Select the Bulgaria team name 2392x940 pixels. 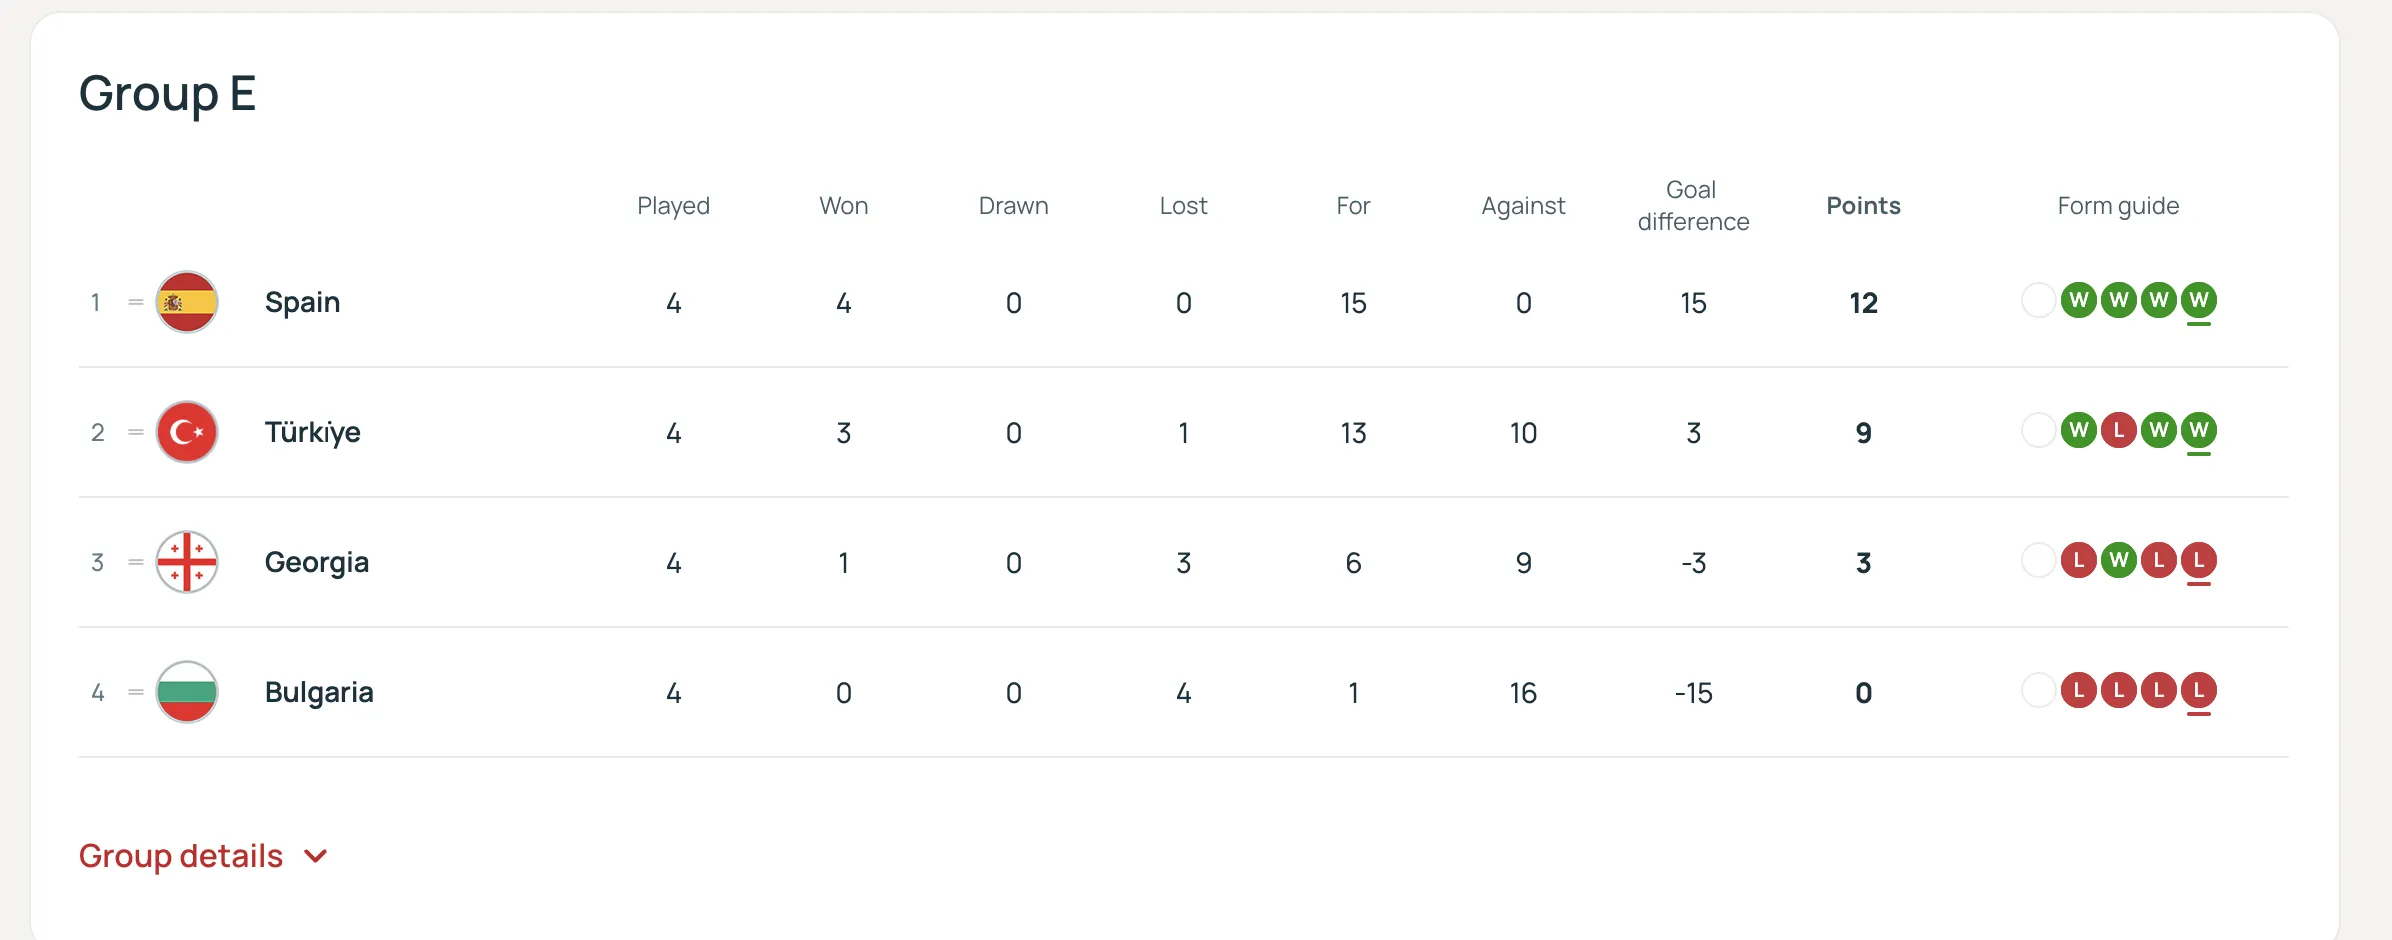click(x=318, y=692)
